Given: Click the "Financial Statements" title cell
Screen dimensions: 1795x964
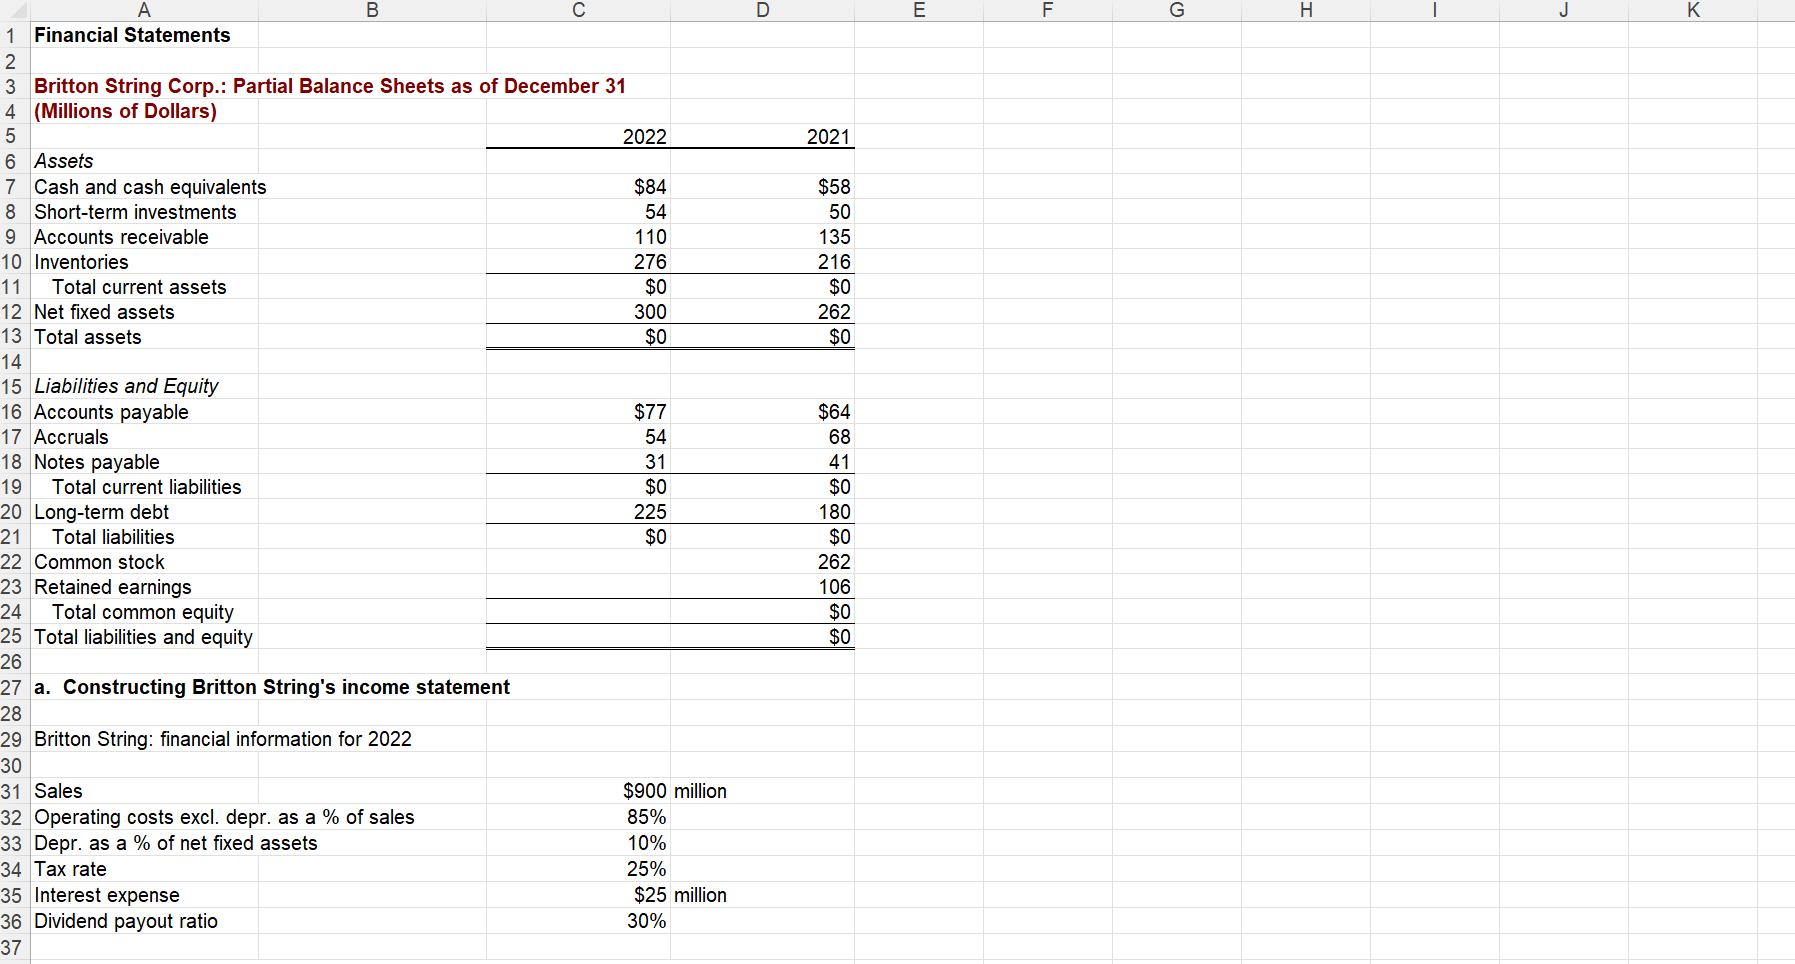Looking at the screenshot, I should click(132, 35).
